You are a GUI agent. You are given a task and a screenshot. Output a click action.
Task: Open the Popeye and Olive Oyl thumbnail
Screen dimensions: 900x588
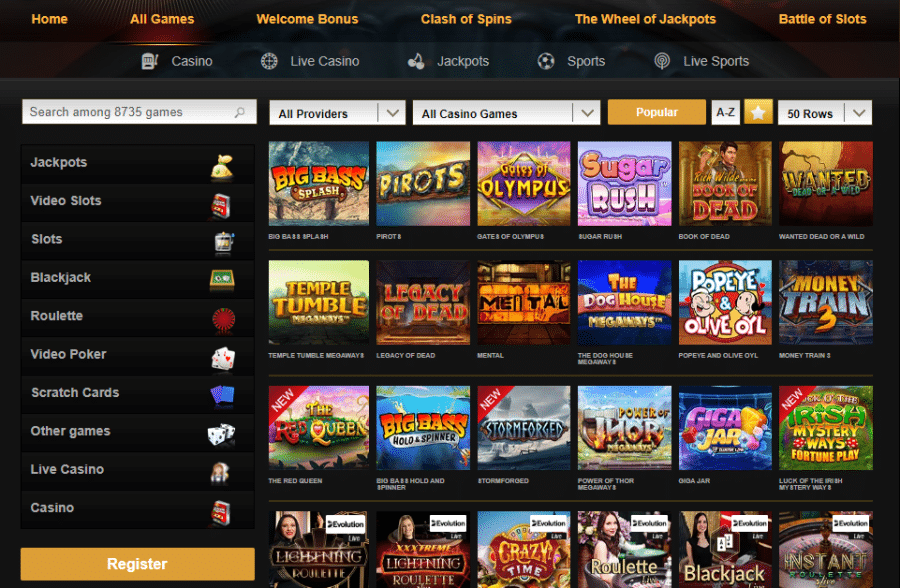[725, 303]
